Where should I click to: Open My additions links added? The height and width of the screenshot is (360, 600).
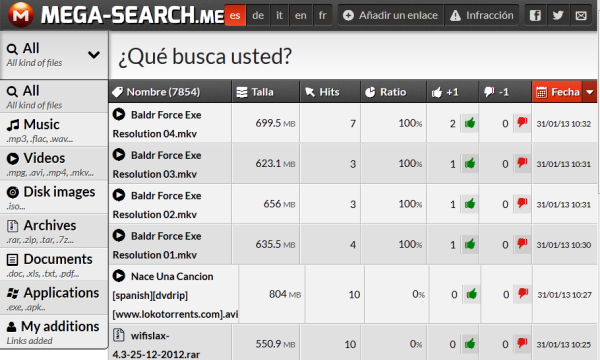(x=54, y=332)
